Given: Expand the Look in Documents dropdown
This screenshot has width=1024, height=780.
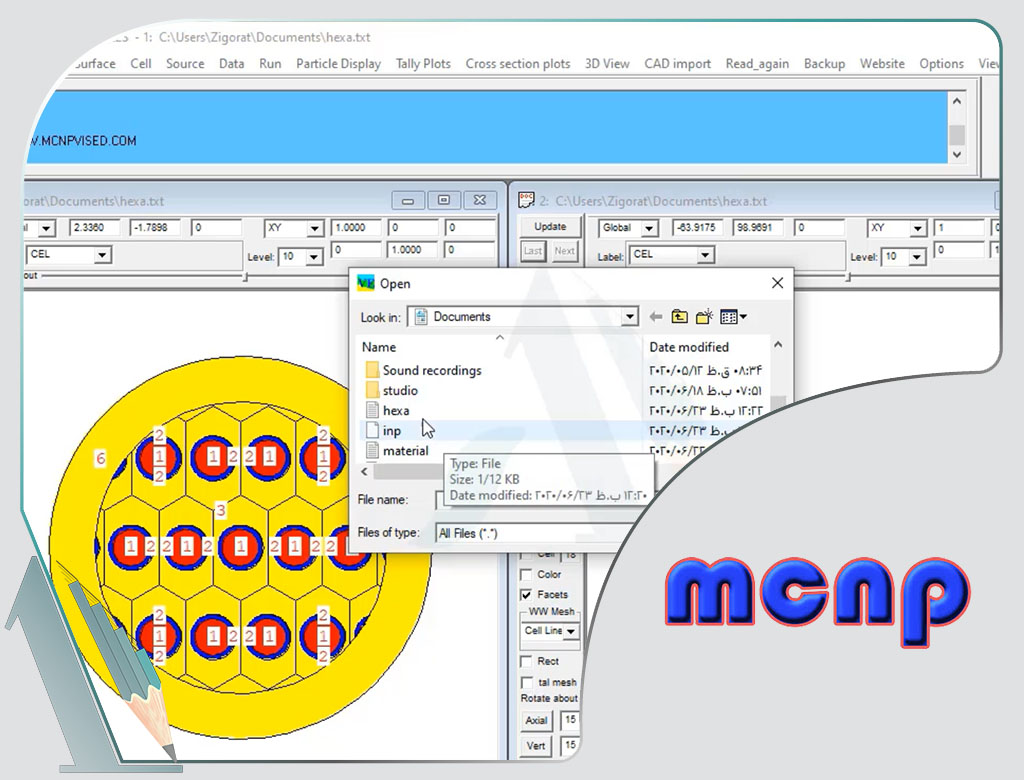Looking at the screenshot, I should (629, 317).
